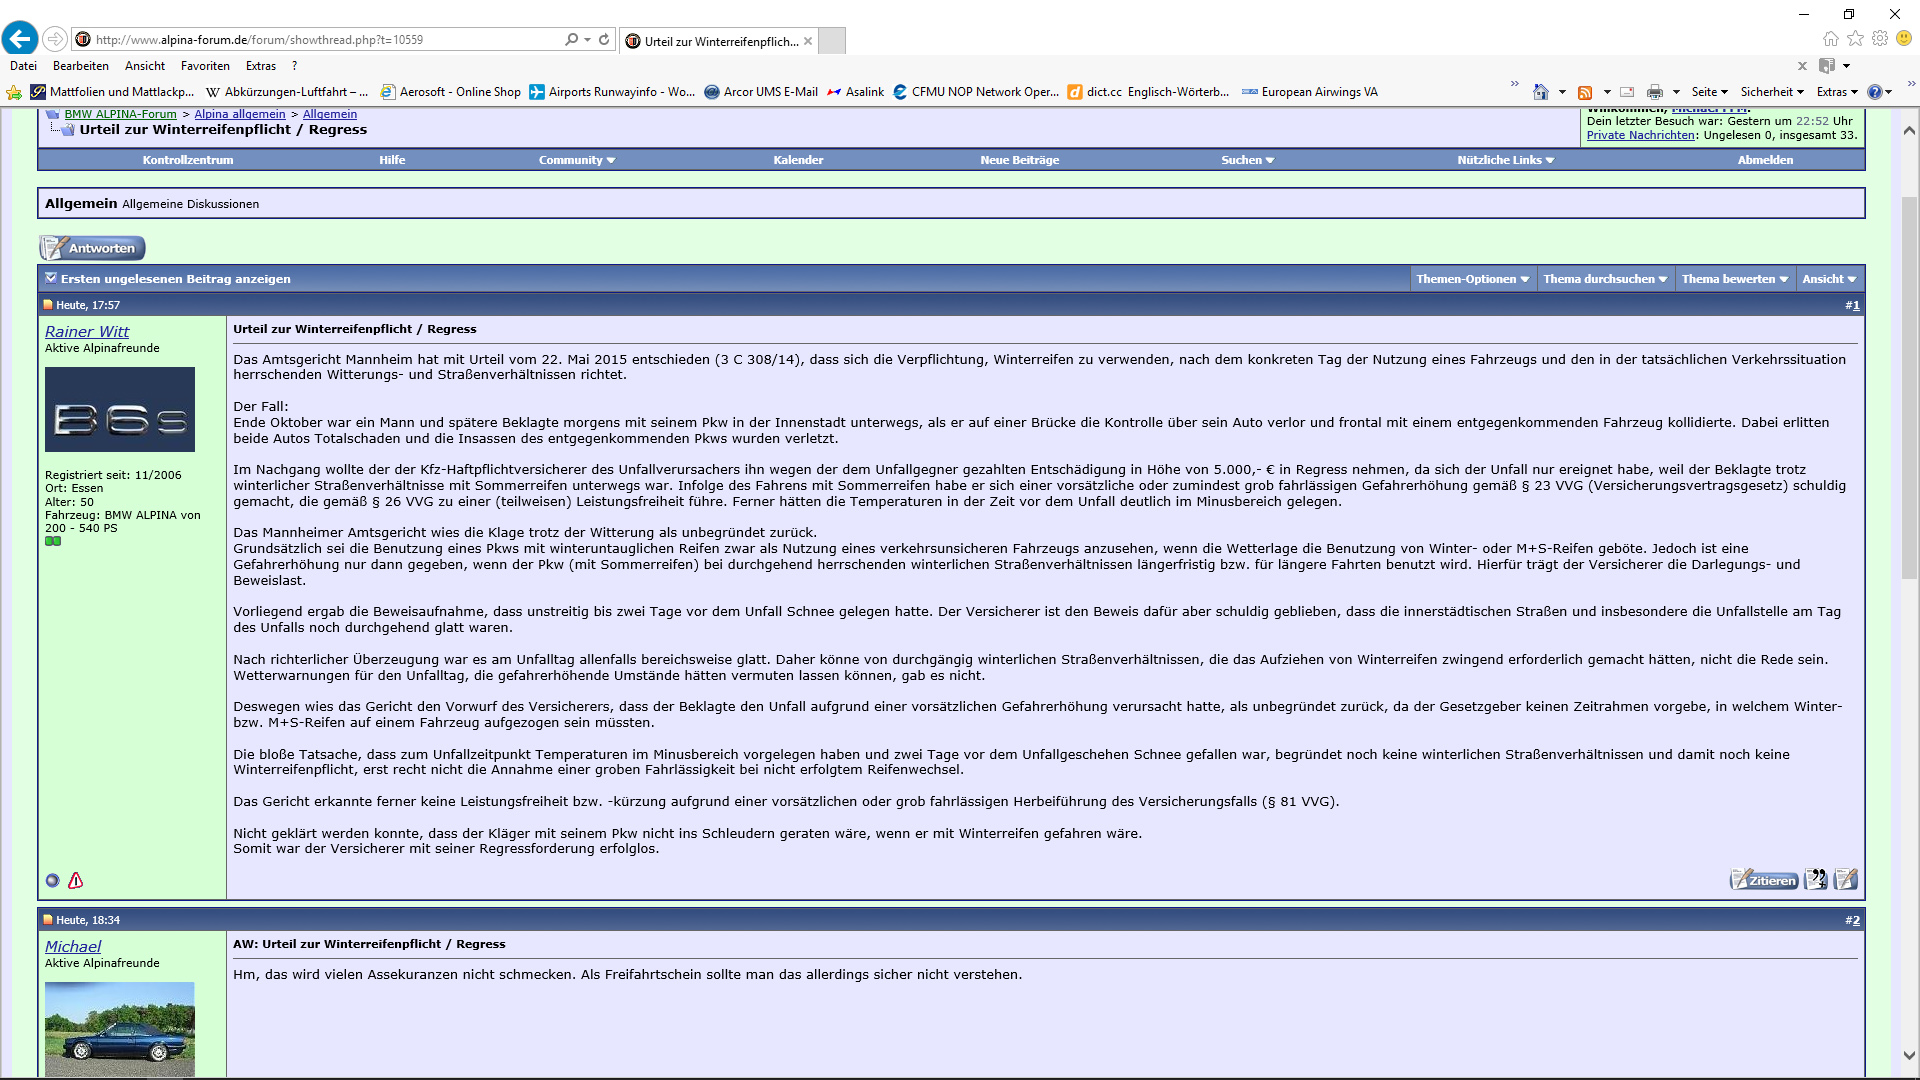The height and width of the screenshot is (1080, 1920).
Task: Open the Ansicht thread view dropdown
Action: [1829, 279]
